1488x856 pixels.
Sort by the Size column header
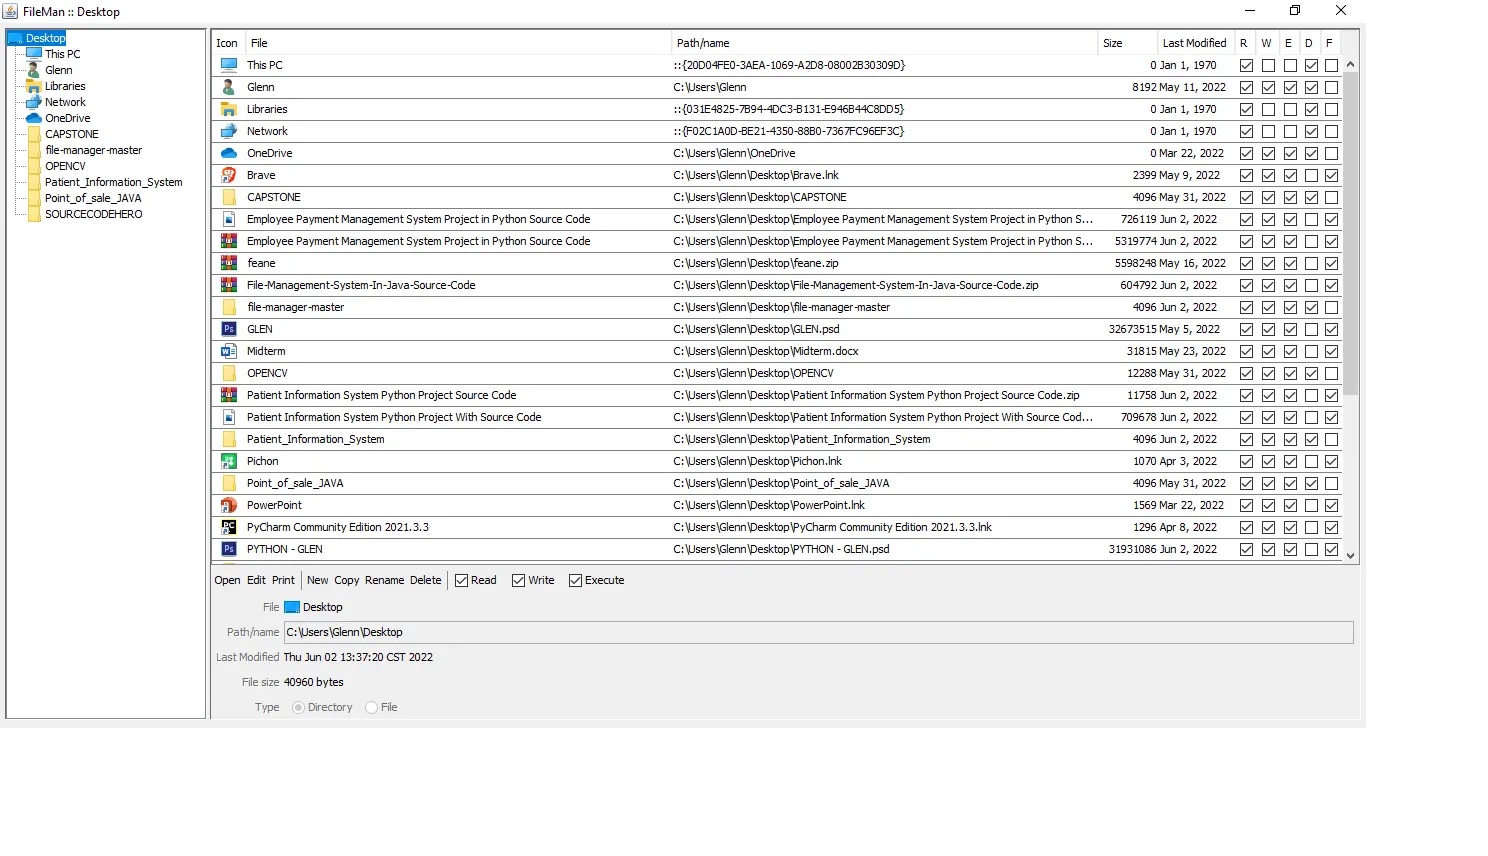[1112, 43]
